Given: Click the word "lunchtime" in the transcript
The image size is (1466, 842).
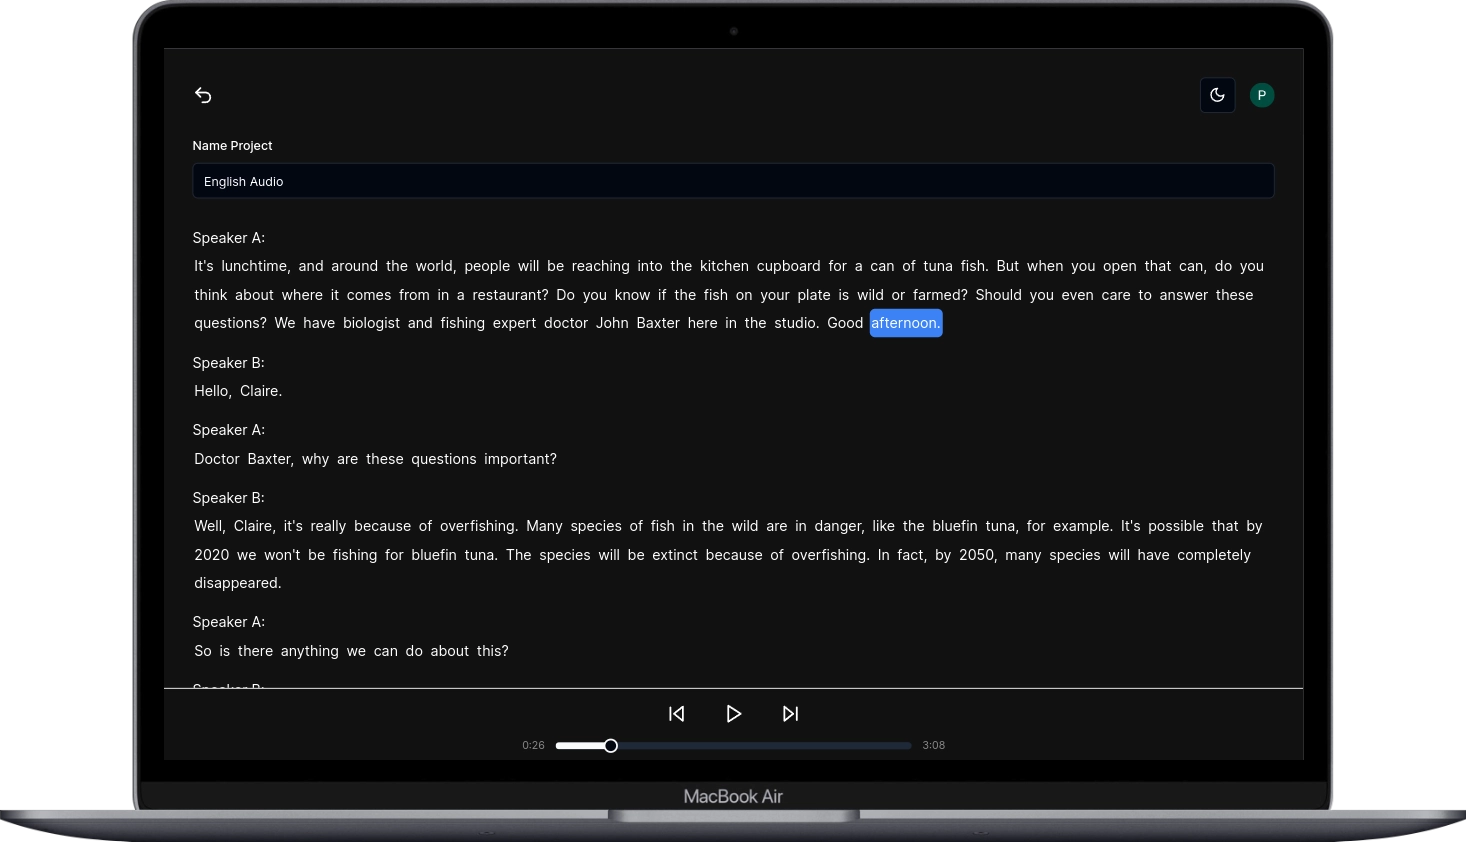Looking at the screenshot, I should coord(255,266).
